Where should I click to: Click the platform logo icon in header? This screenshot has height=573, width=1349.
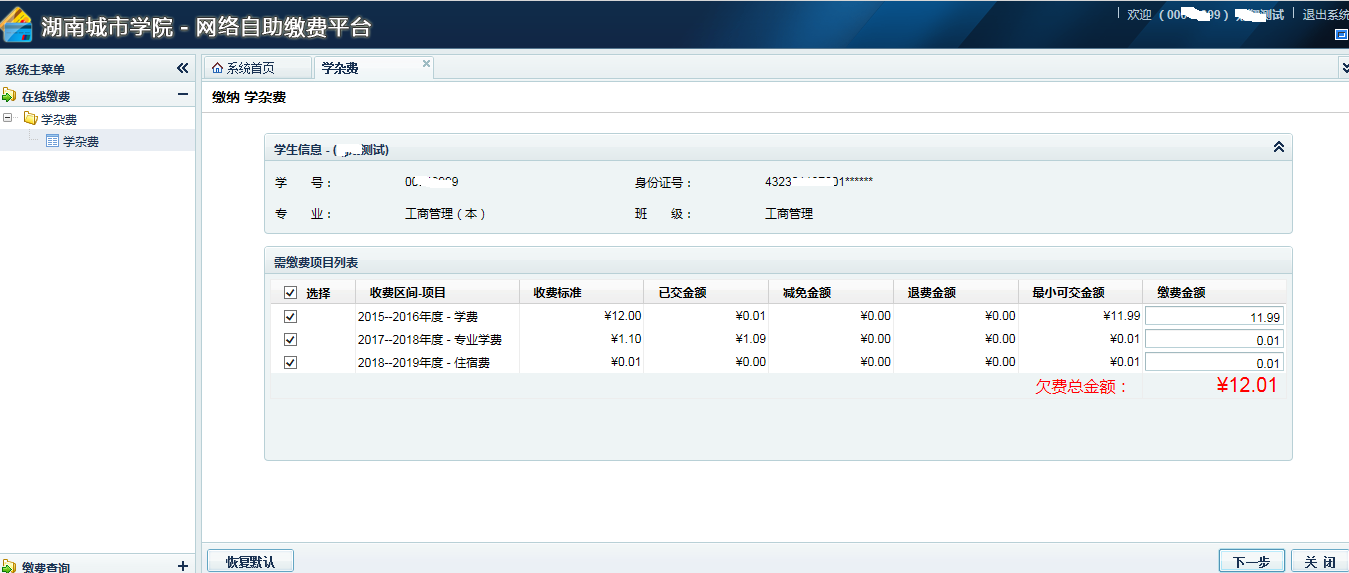(18, 25)
